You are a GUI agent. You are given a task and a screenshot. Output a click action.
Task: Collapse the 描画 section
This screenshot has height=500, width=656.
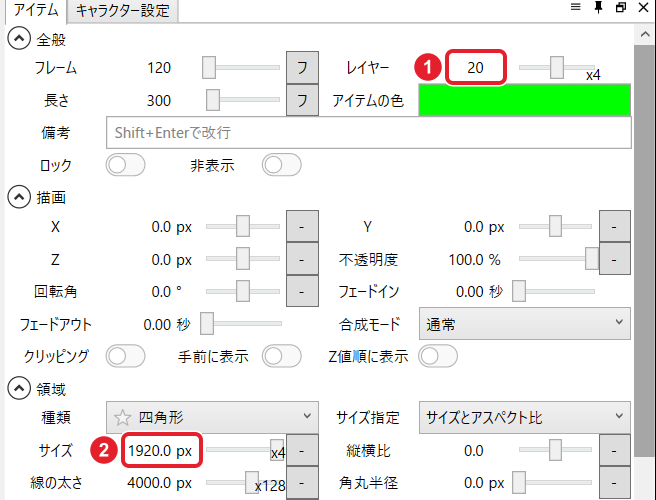(x=19, y=197)
